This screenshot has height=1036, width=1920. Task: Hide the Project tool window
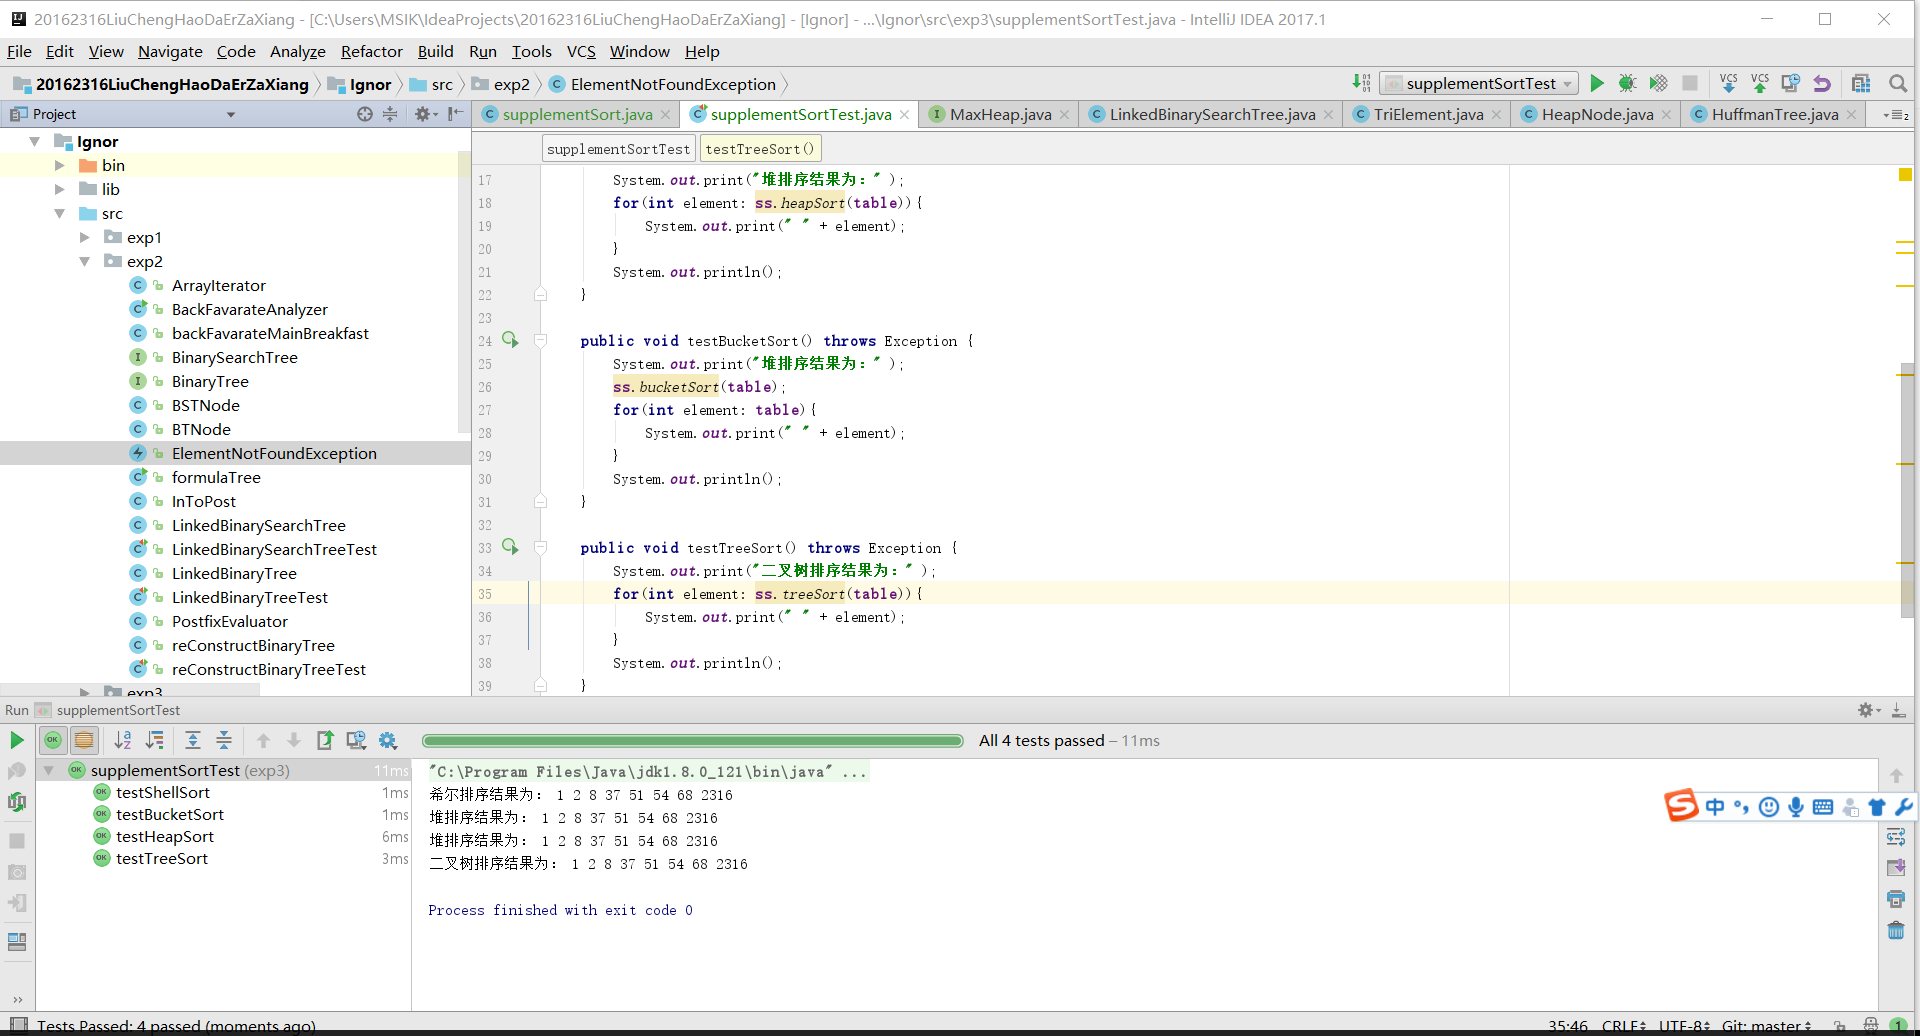[x=455, y=114]
